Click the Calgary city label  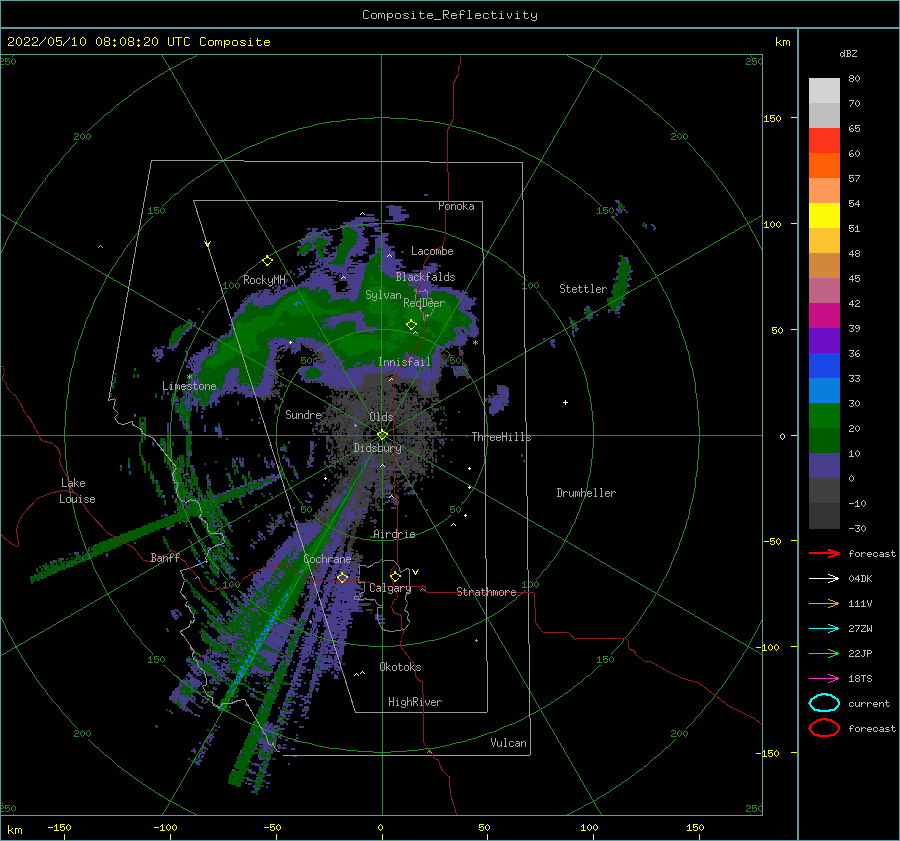(x=390, y=588)
